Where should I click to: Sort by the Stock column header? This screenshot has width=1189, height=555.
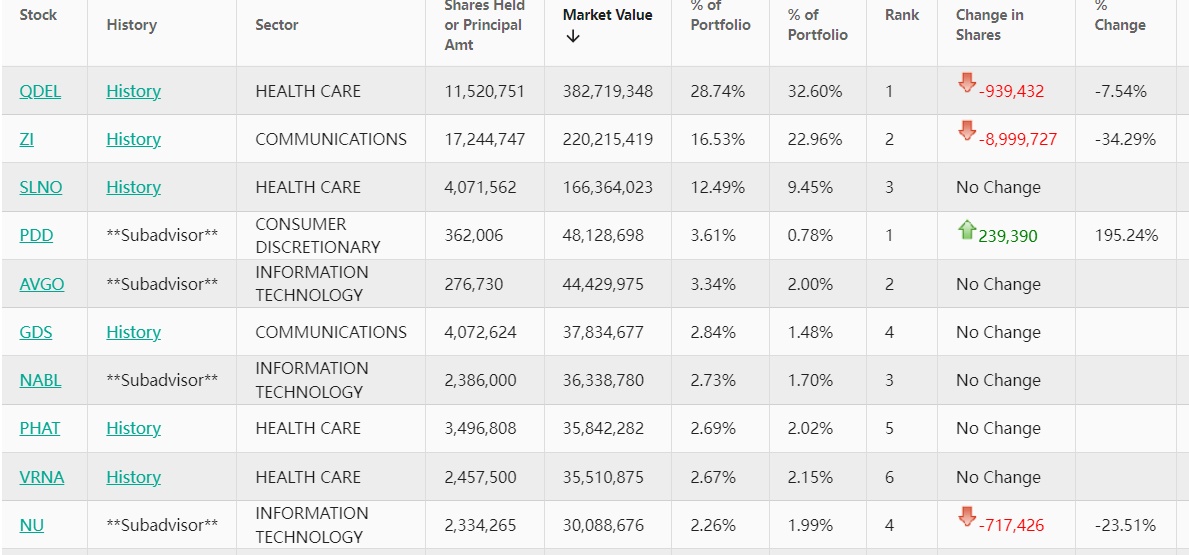pyautogui.click(x=38, y=15)
